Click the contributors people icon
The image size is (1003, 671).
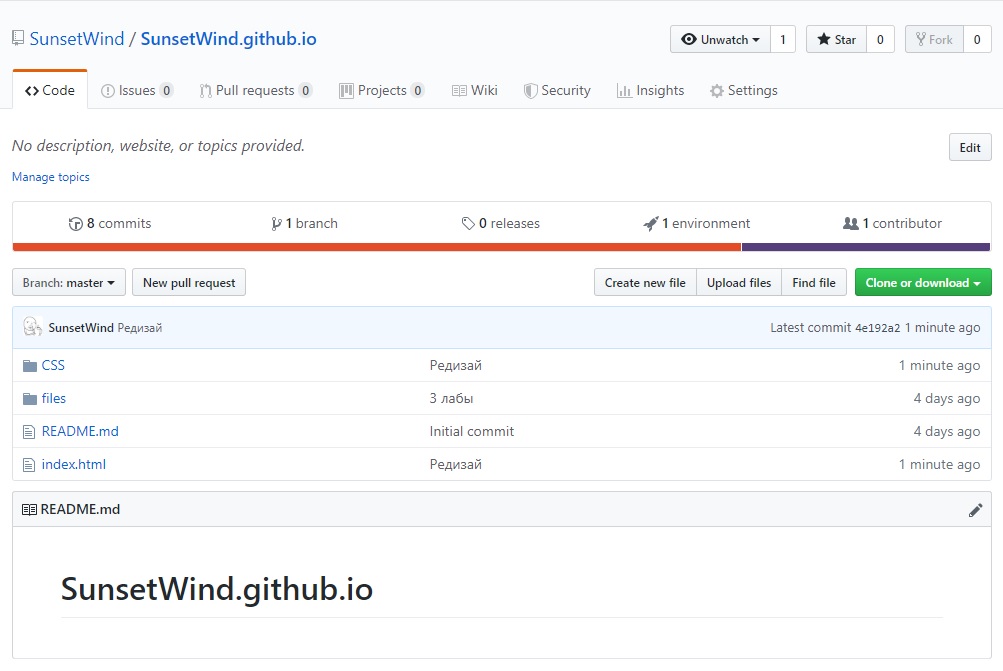[x=851, y=224]
